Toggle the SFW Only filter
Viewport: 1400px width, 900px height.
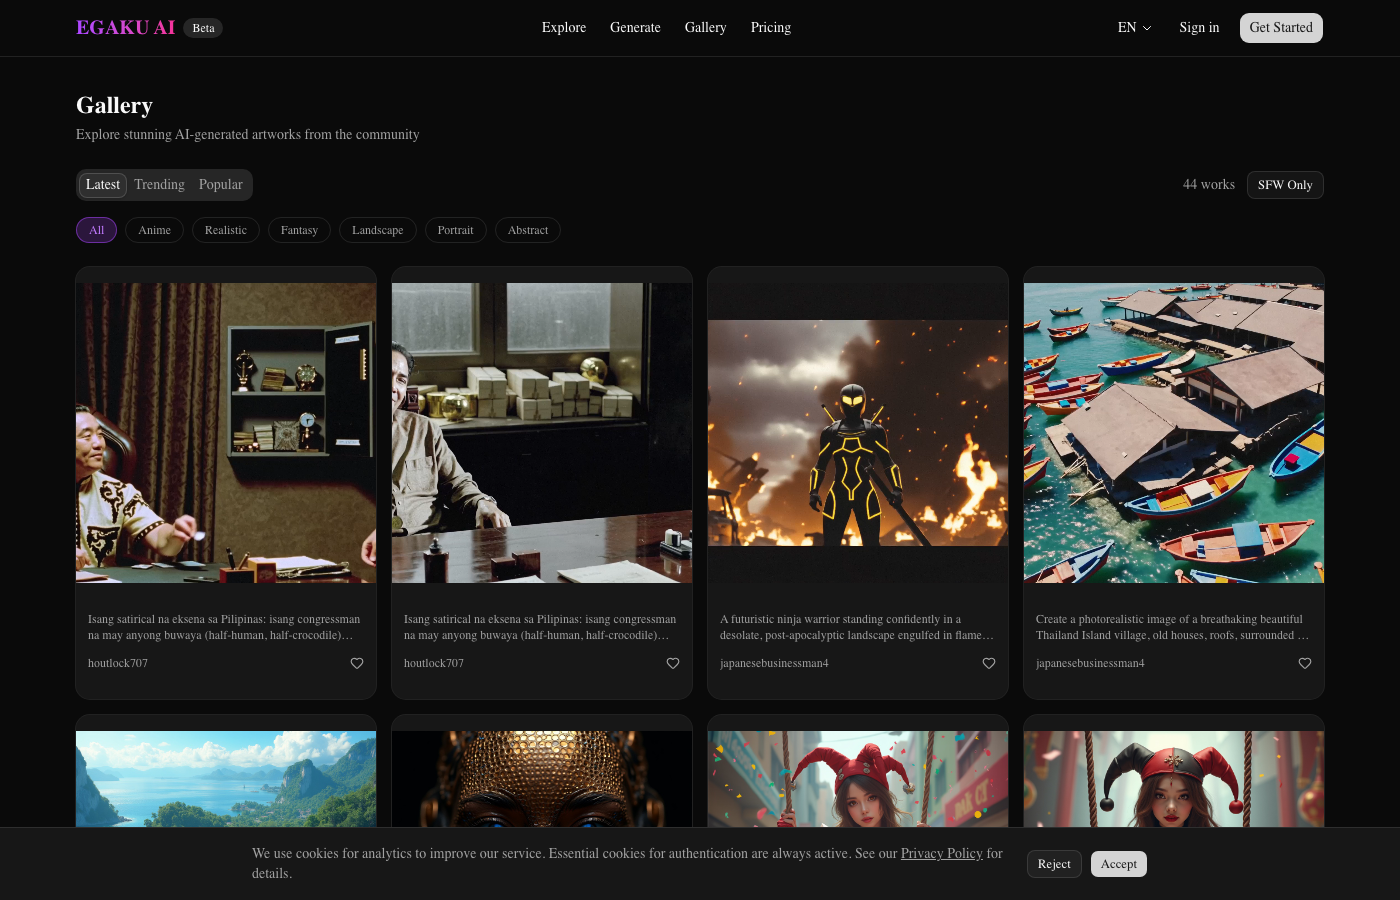[1285, 185]
